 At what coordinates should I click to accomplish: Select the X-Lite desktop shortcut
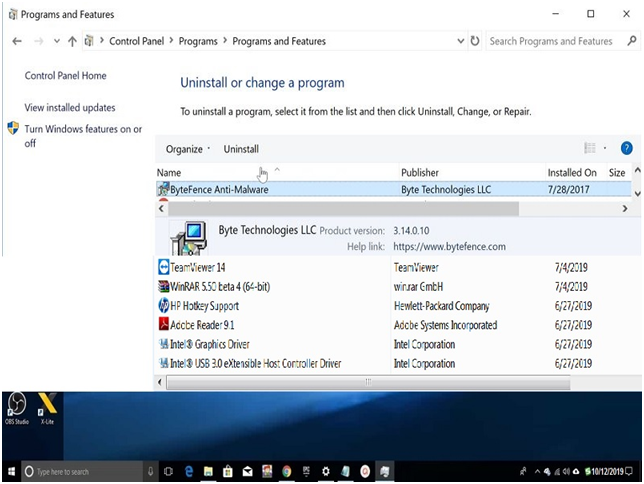pos(47,409)
